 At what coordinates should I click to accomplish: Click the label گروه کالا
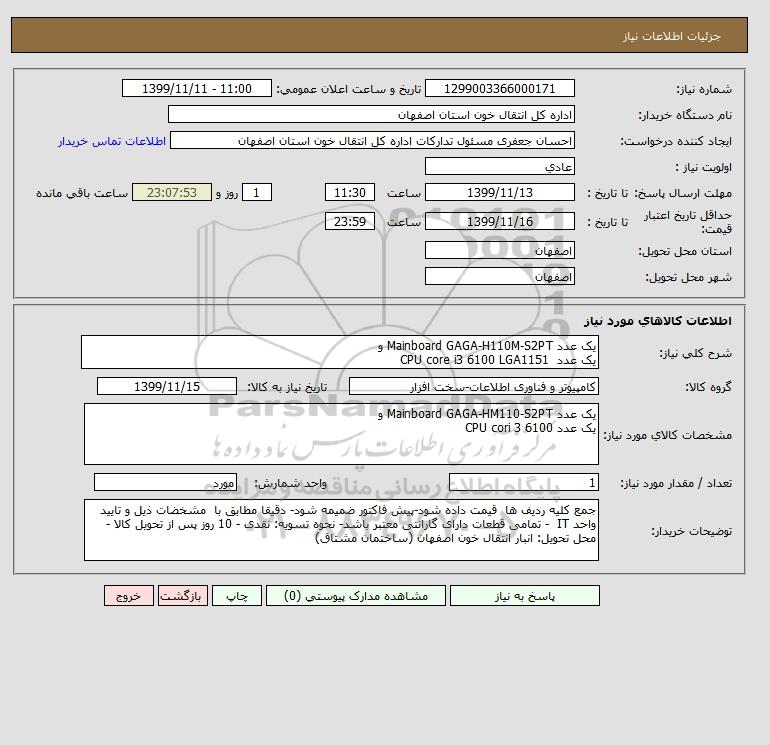pos(709,387)
